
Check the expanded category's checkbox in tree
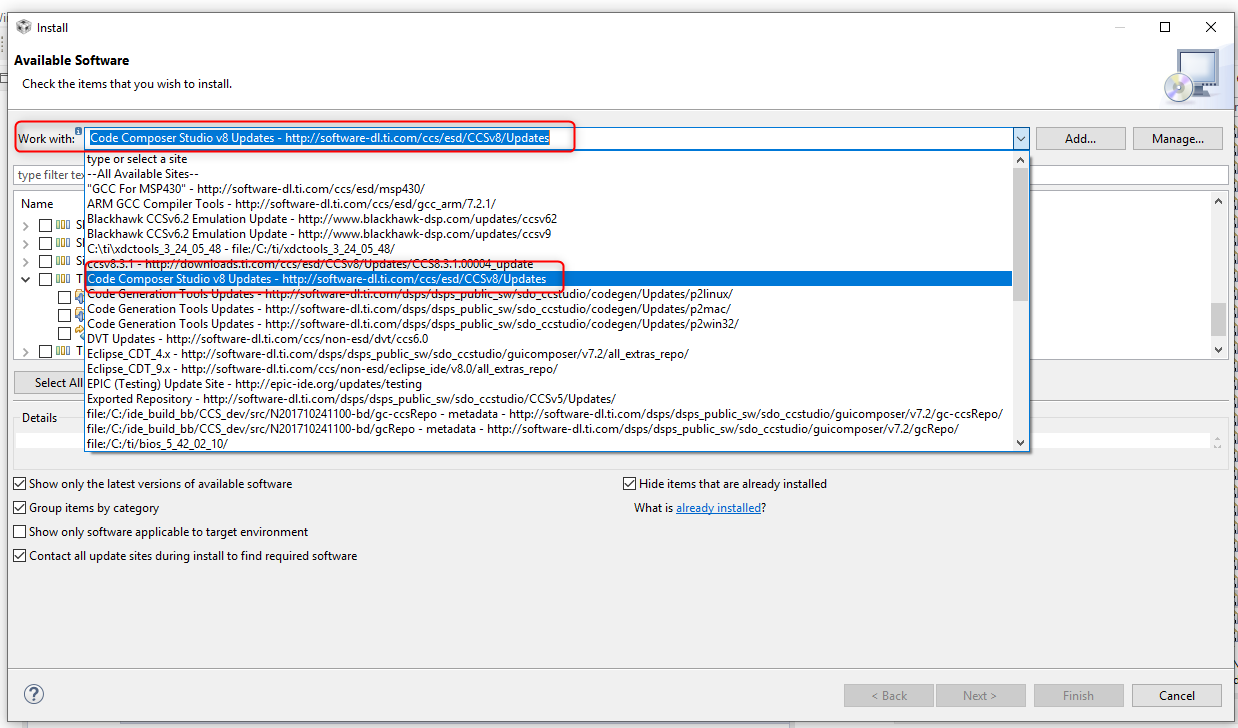click(45, 279)
